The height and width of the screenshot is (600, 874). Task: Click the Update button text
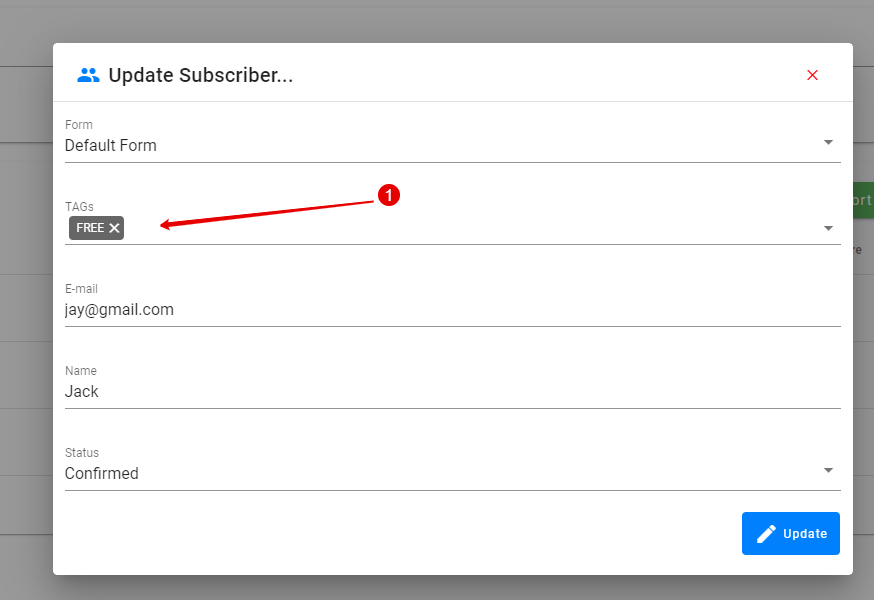(805, 534)
